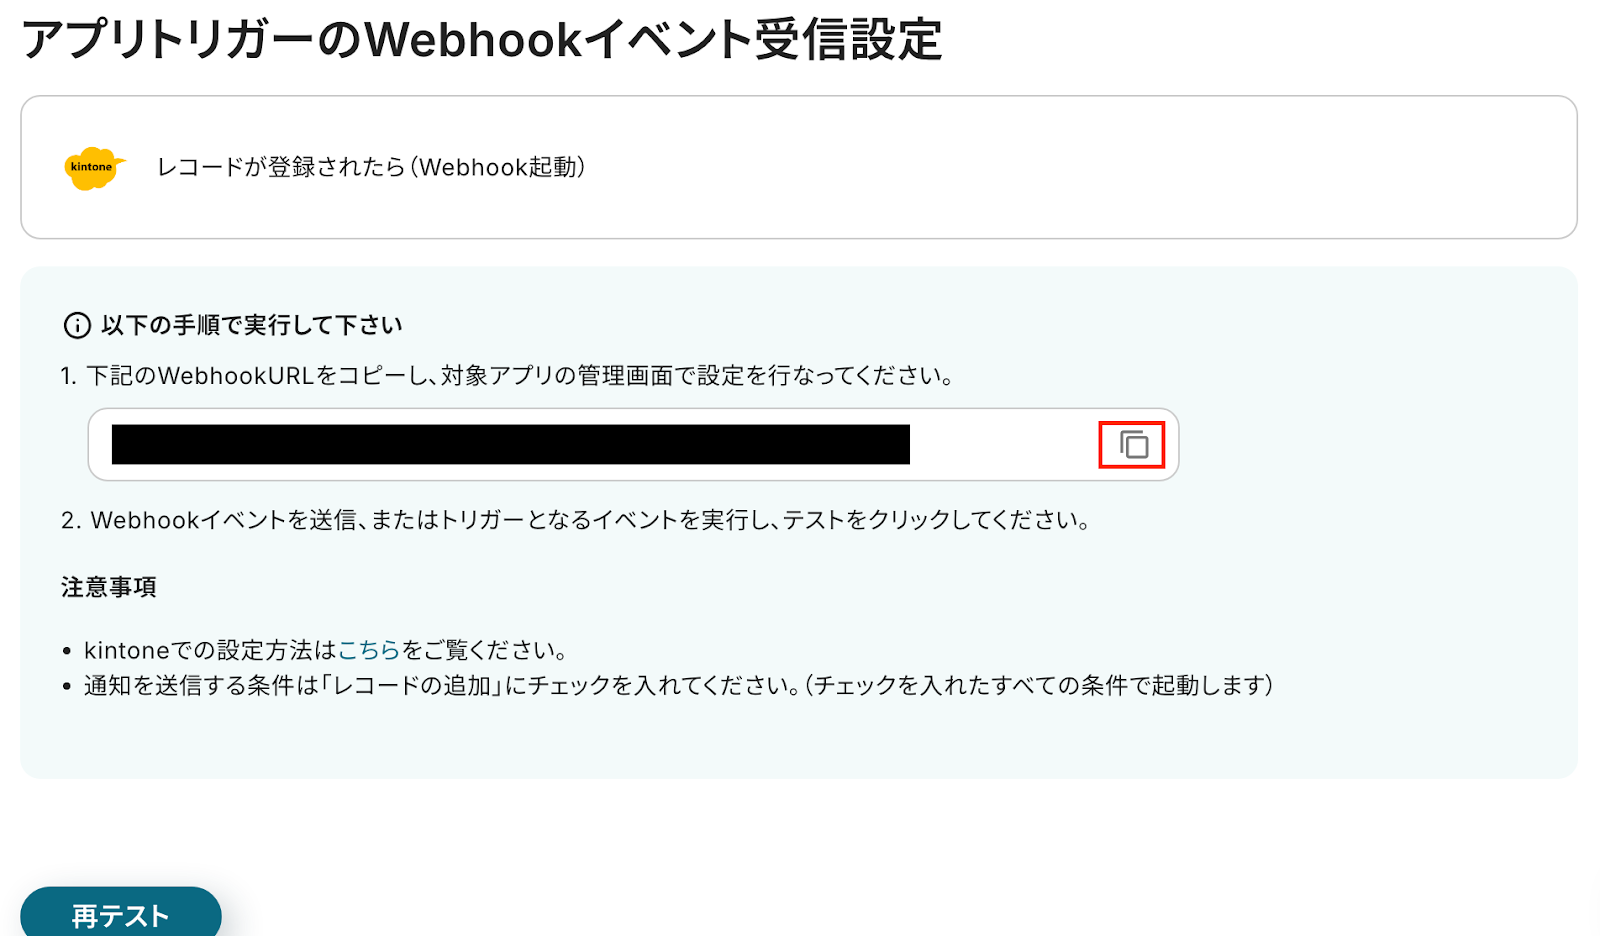Click the 再テスト button
Viewport: 1600px width, 936px height.
pos(121,912)
